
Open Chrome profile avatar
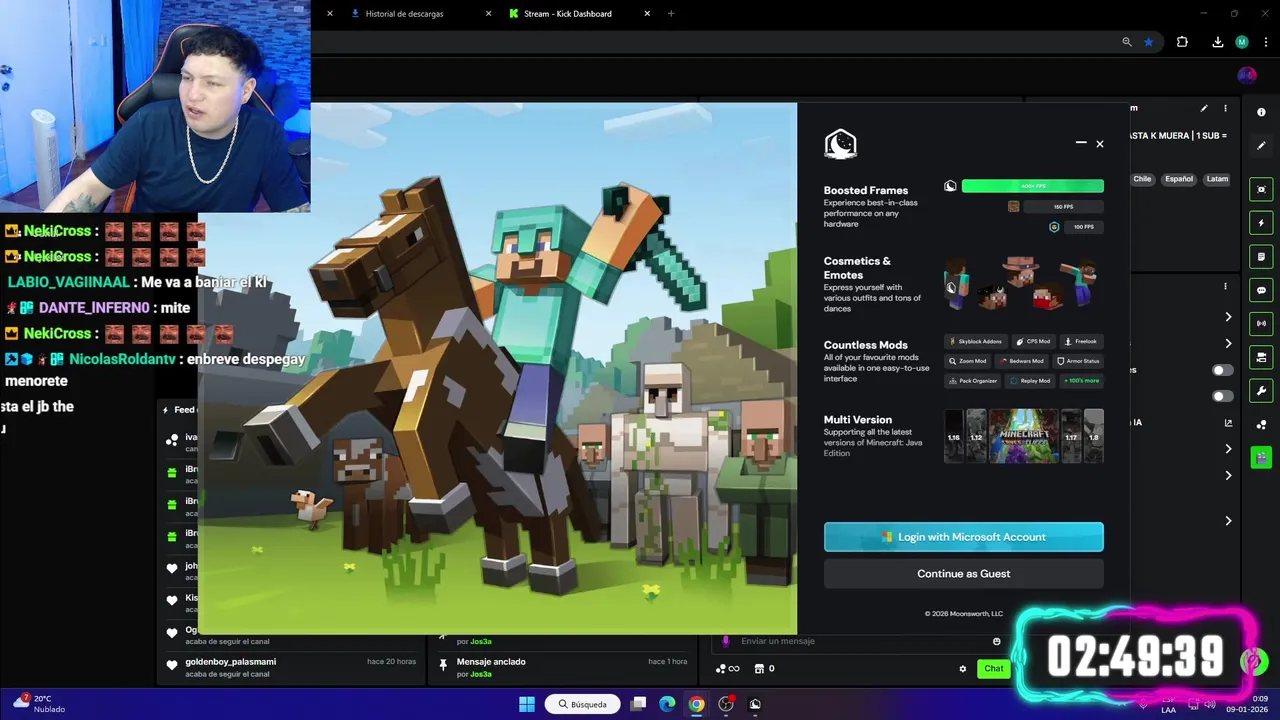1242,42
